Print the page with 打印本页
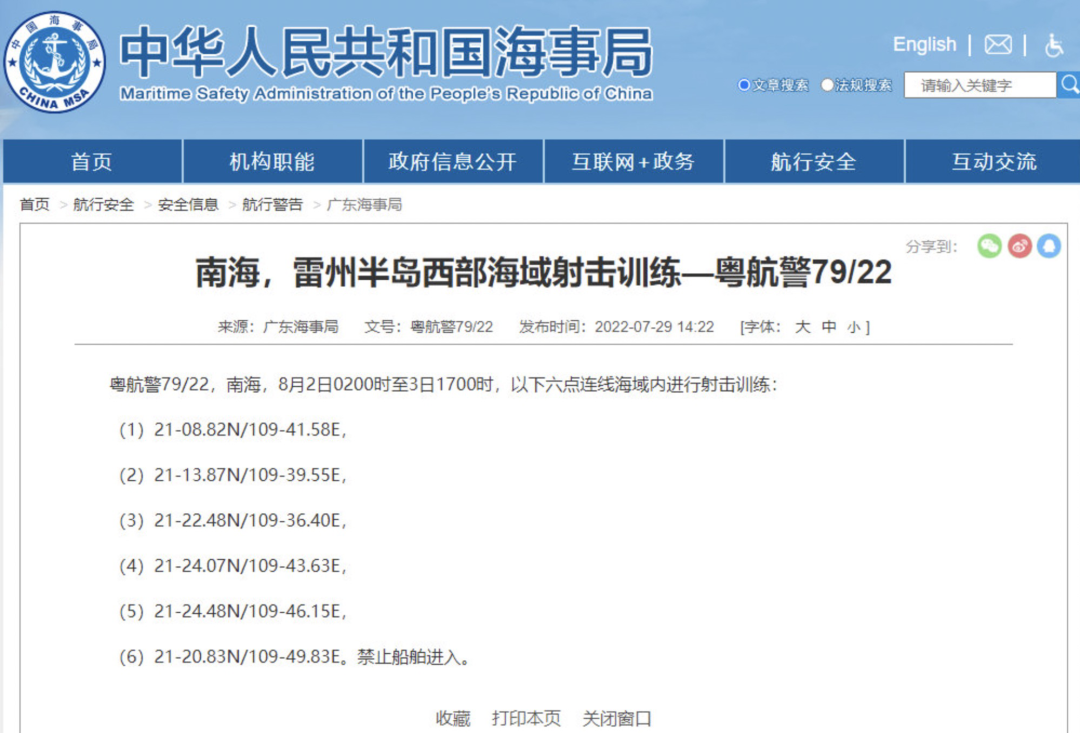1080x733 pixels. [x=527, y=718]
